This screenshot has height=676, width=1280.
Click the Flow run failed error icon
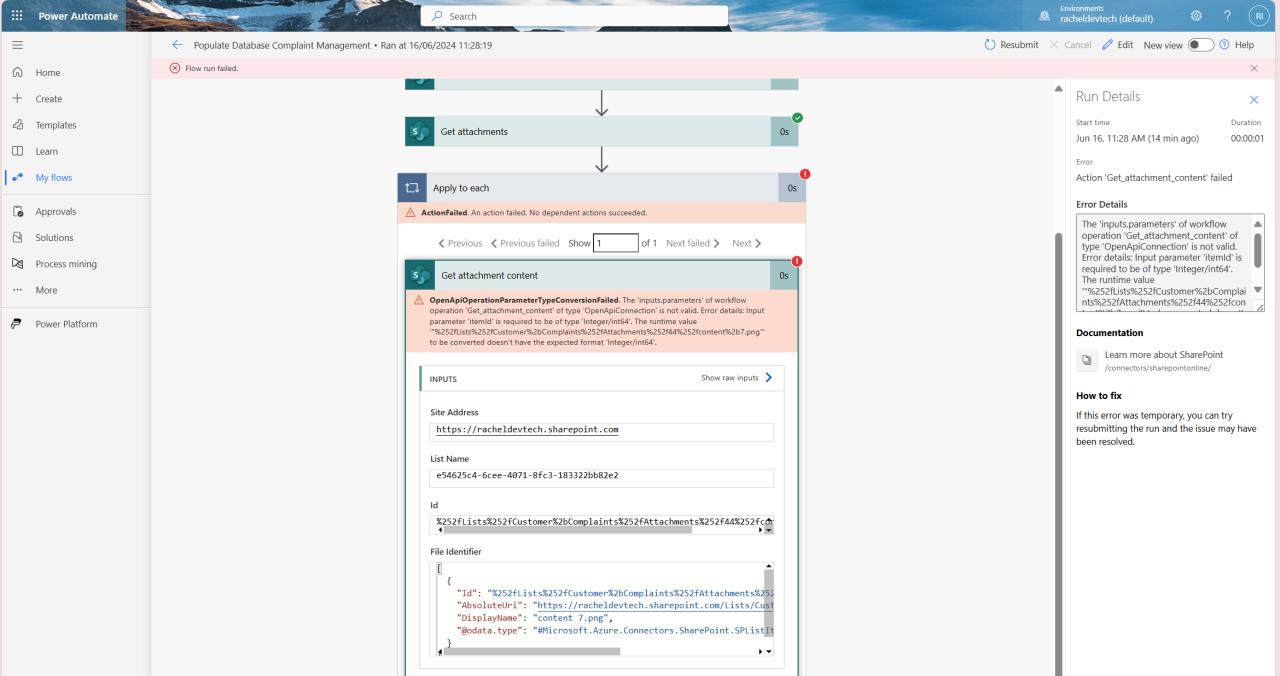tap(175, 68)
